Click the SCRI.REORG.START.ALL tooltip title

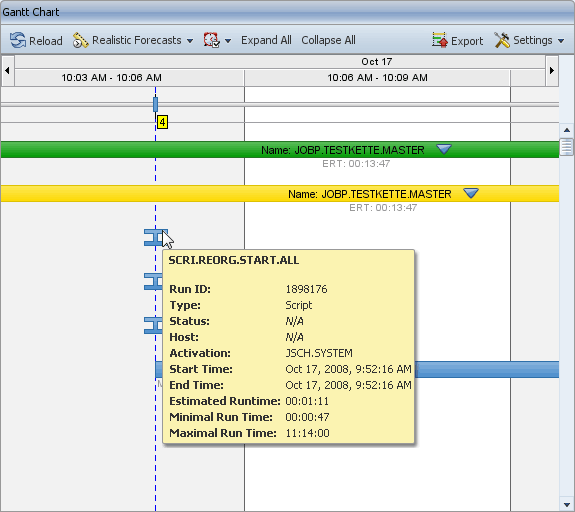point(234,260)
